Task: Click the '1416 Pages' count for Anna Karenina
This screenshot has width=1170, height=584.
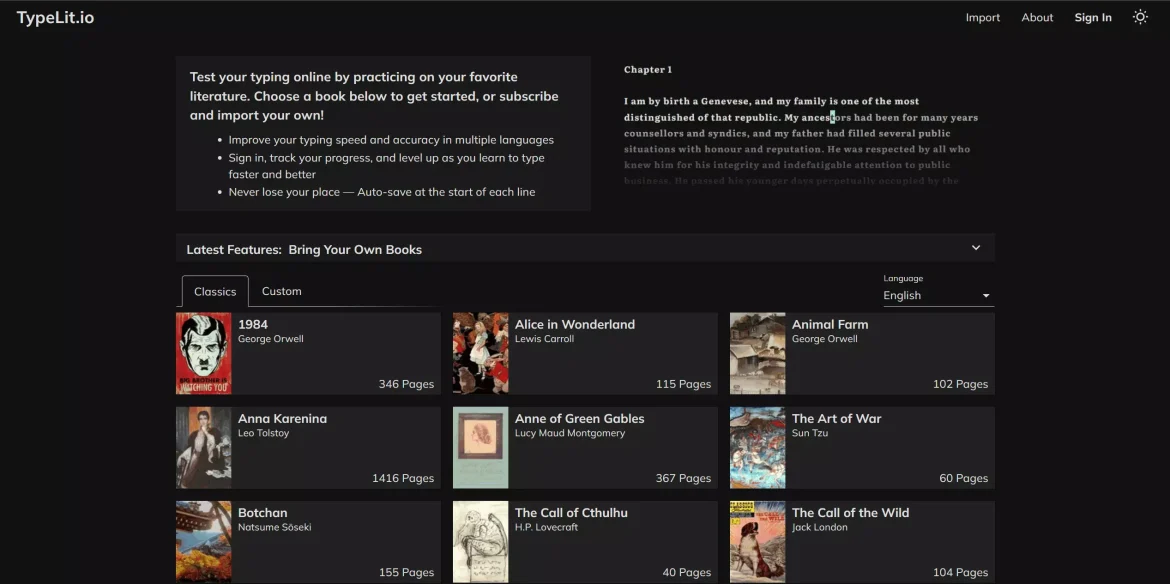Action: pyautogui.click(x=403, y=478)
